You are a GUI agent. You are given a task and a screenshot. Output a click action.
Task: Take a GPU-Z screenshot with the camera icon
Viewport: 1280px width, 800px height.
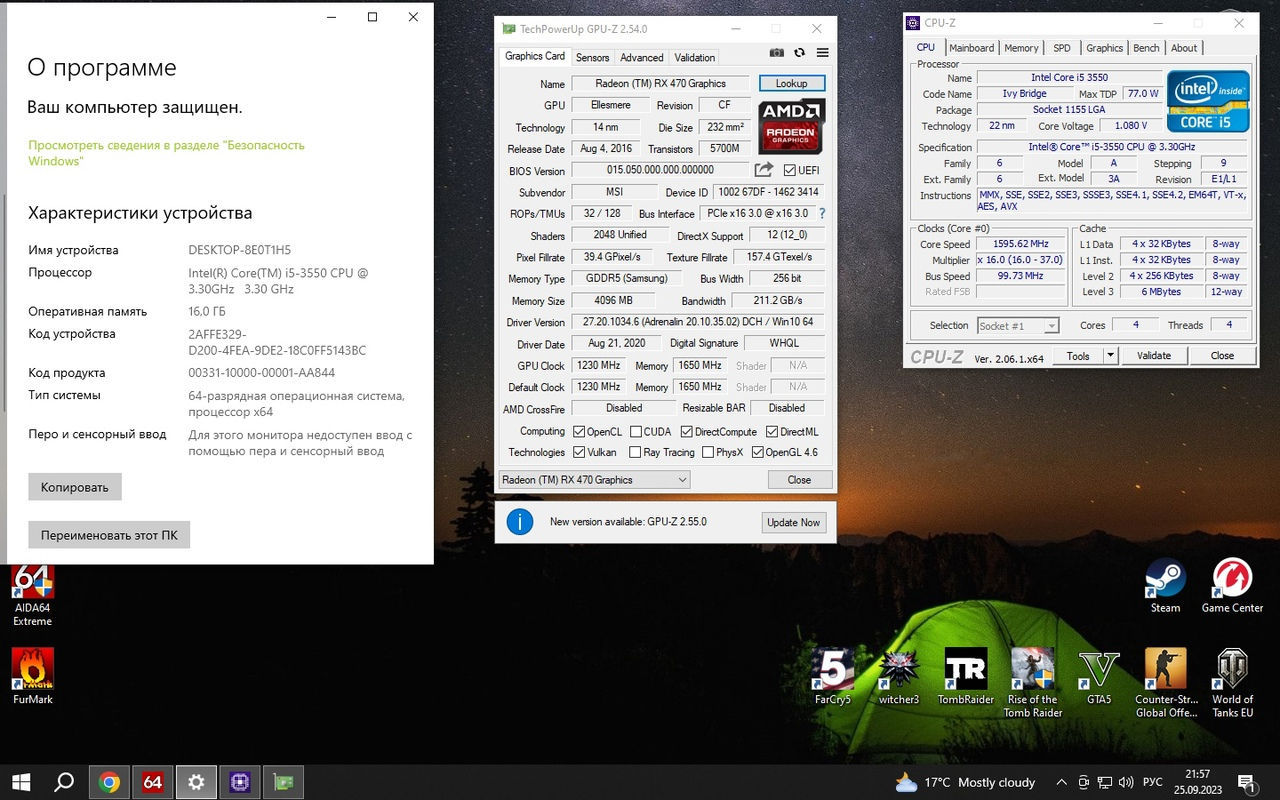[777, 53]
